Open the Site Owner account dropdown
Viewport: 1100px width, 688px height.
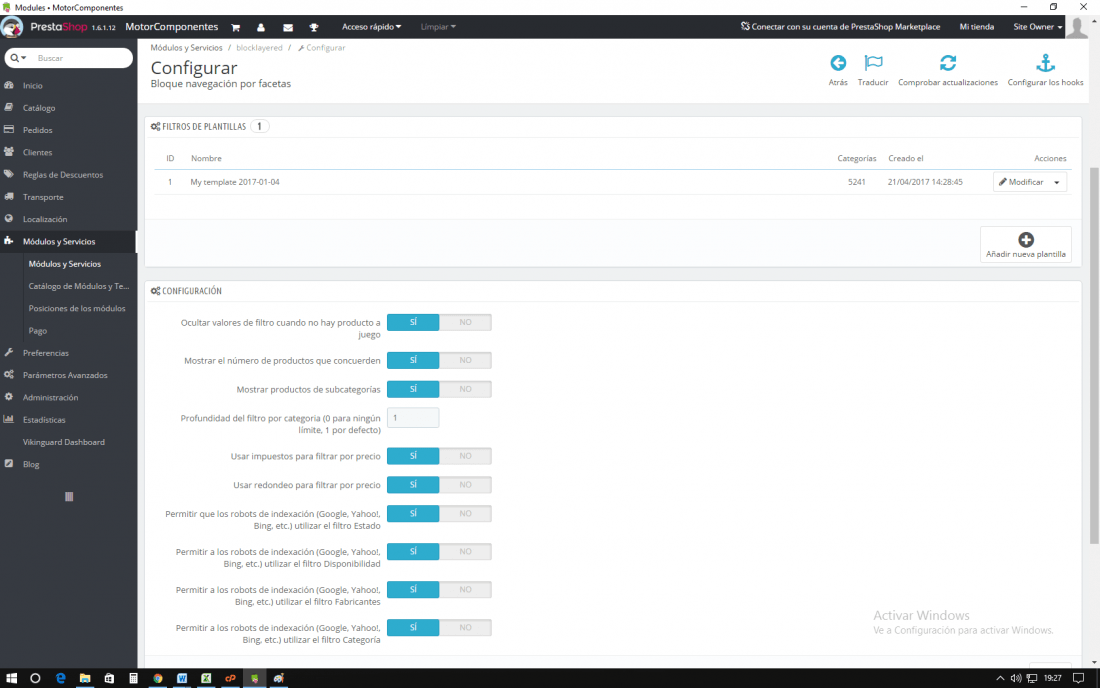click(1038, 27)
